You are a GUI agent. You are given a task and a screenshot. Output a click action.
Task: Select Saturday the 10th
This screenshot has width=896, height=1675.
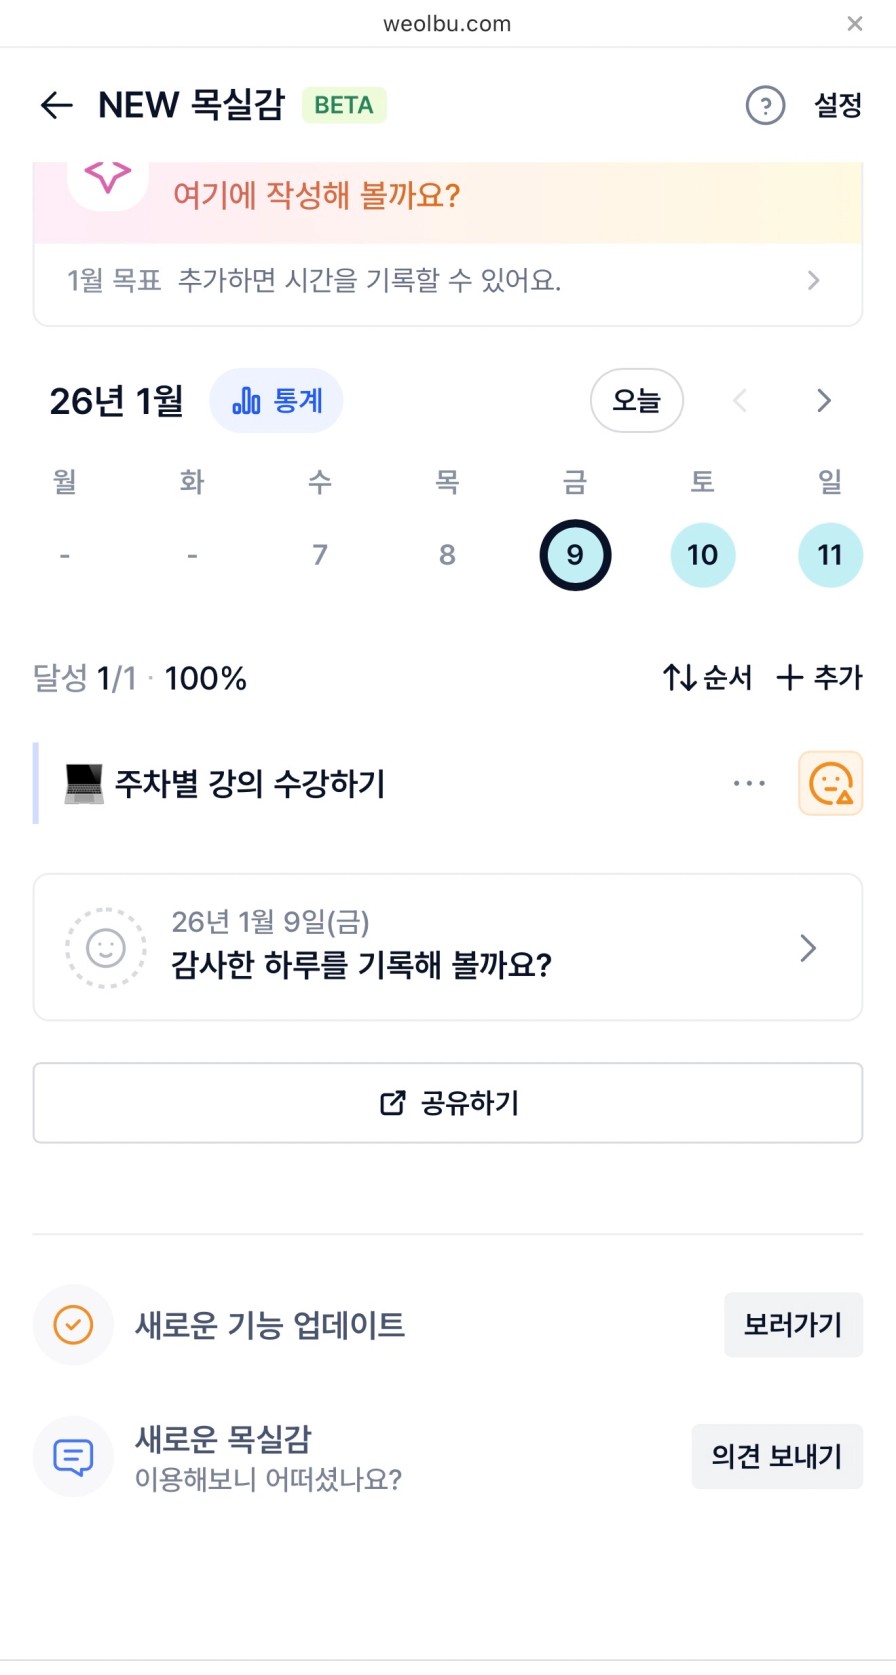point(702,555)
